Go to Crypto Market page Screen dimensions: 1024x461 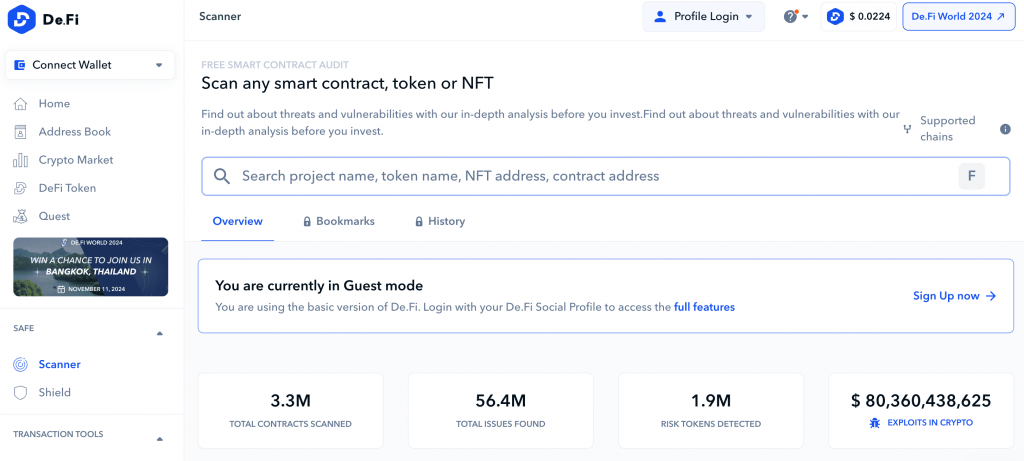point(75,160)
